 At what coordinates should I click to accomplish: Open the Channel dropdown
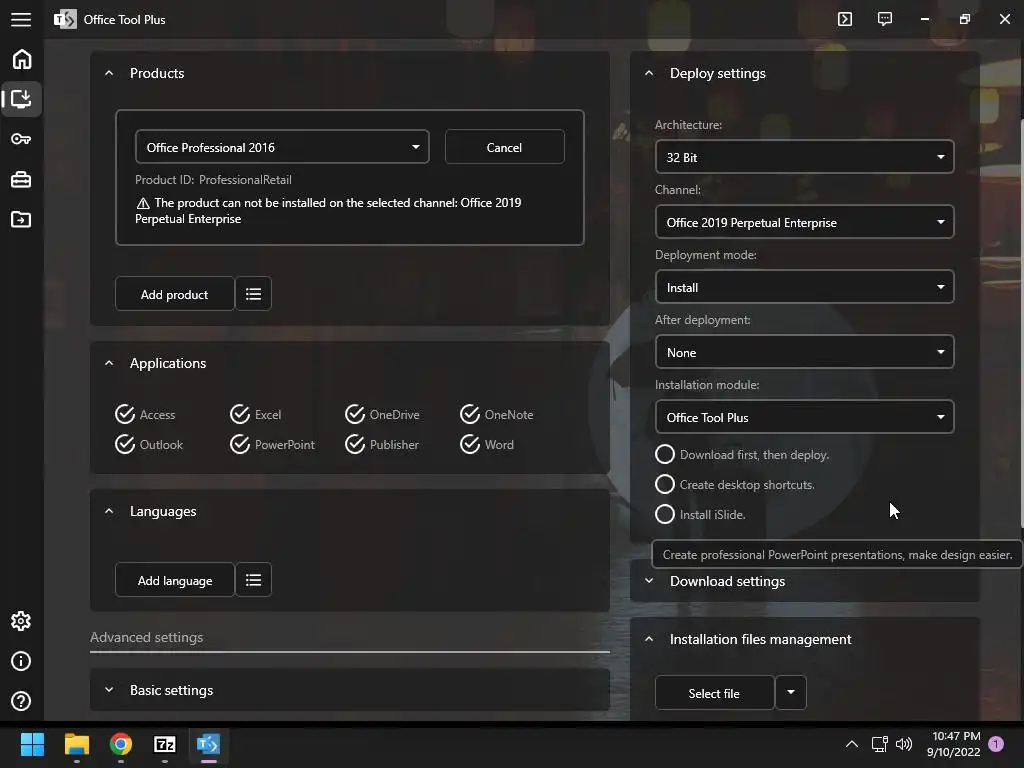[x=805, y=222]
